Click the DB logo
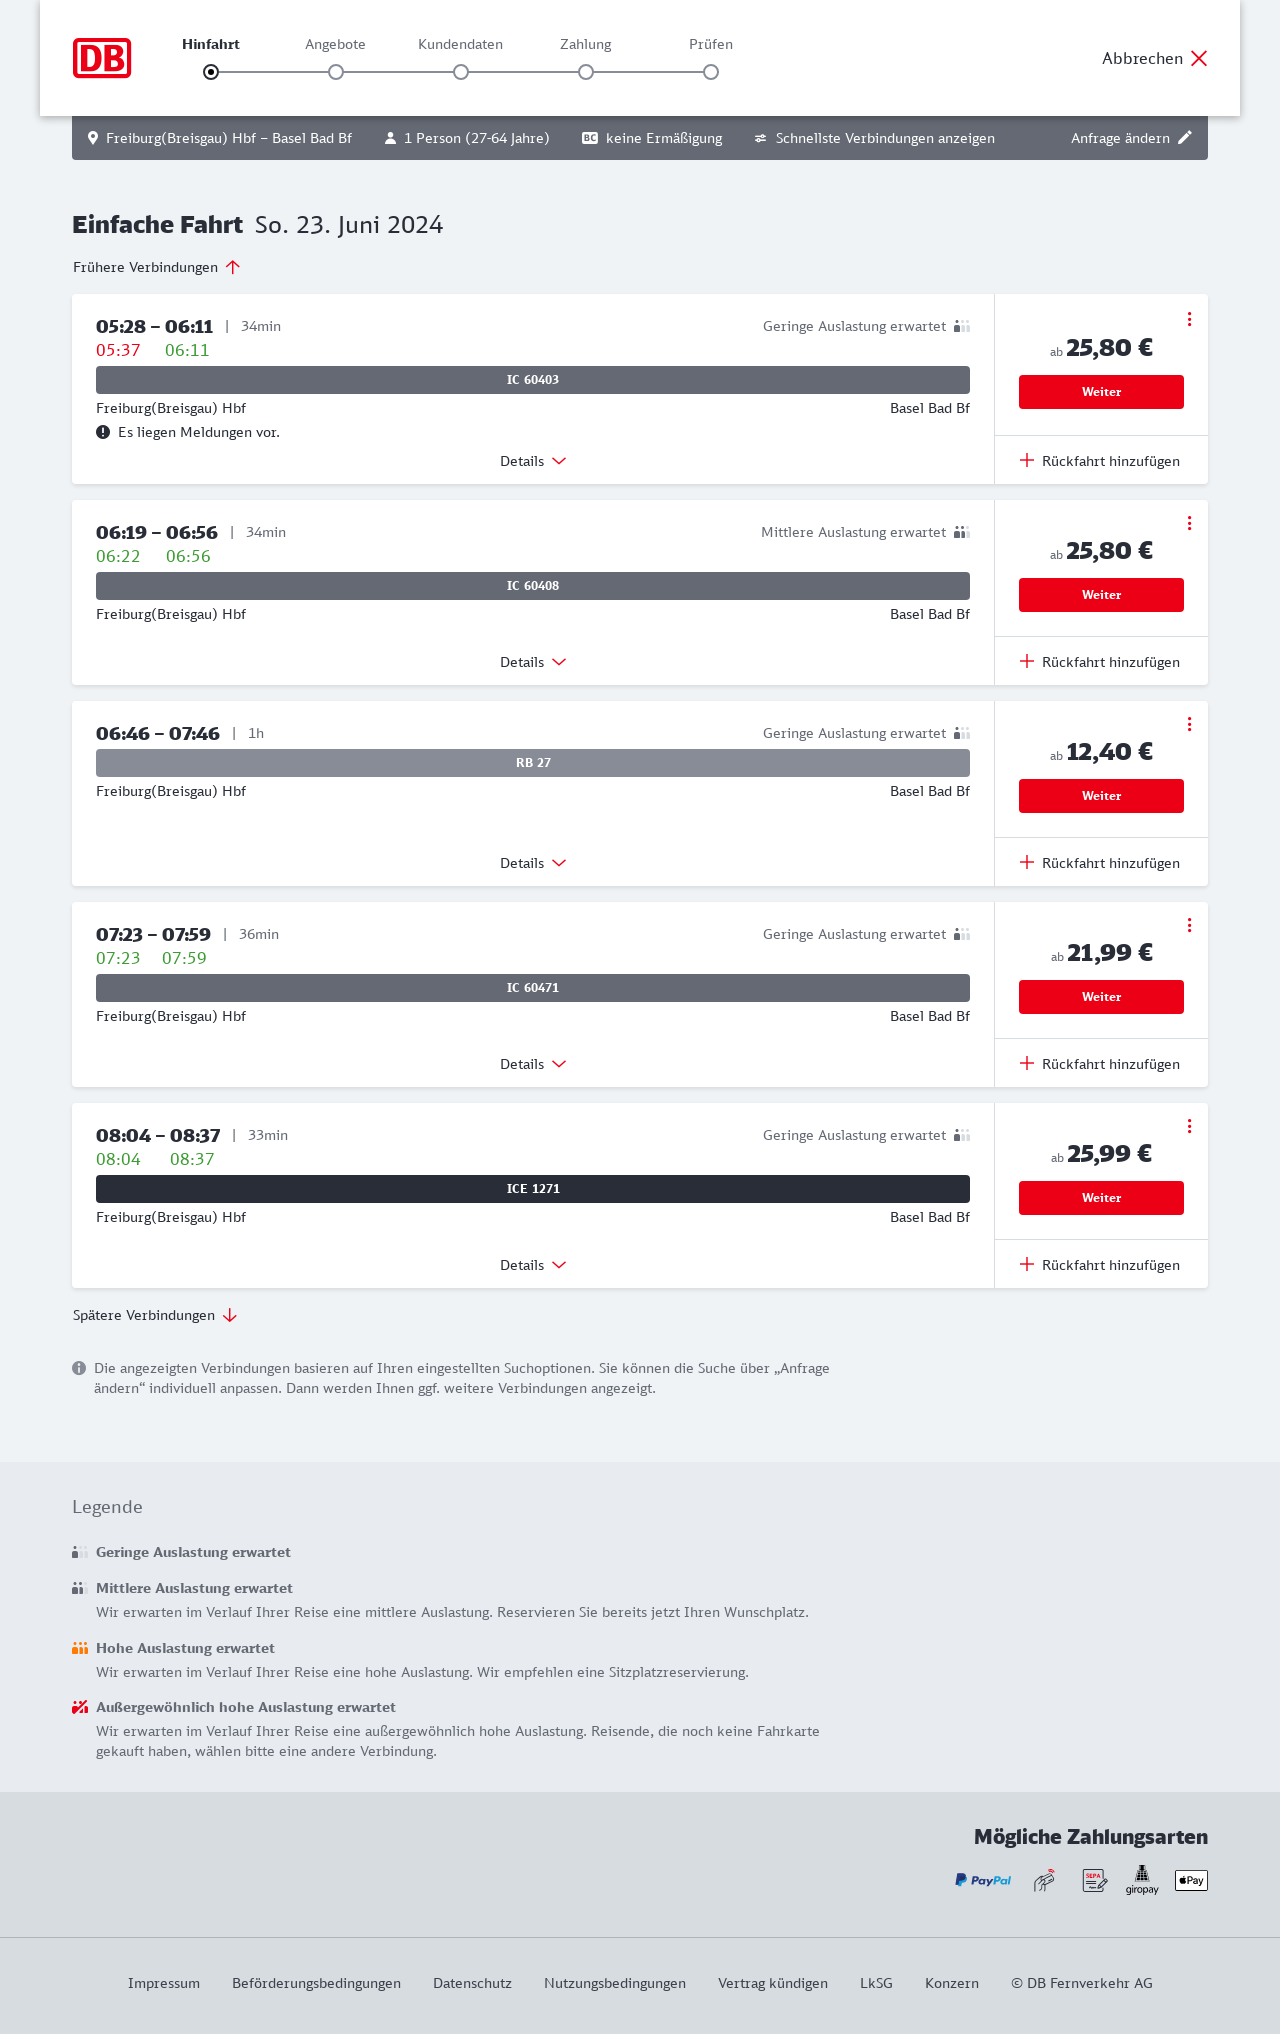Screen dimensions: 1280x2034 (x=102, y=58)
